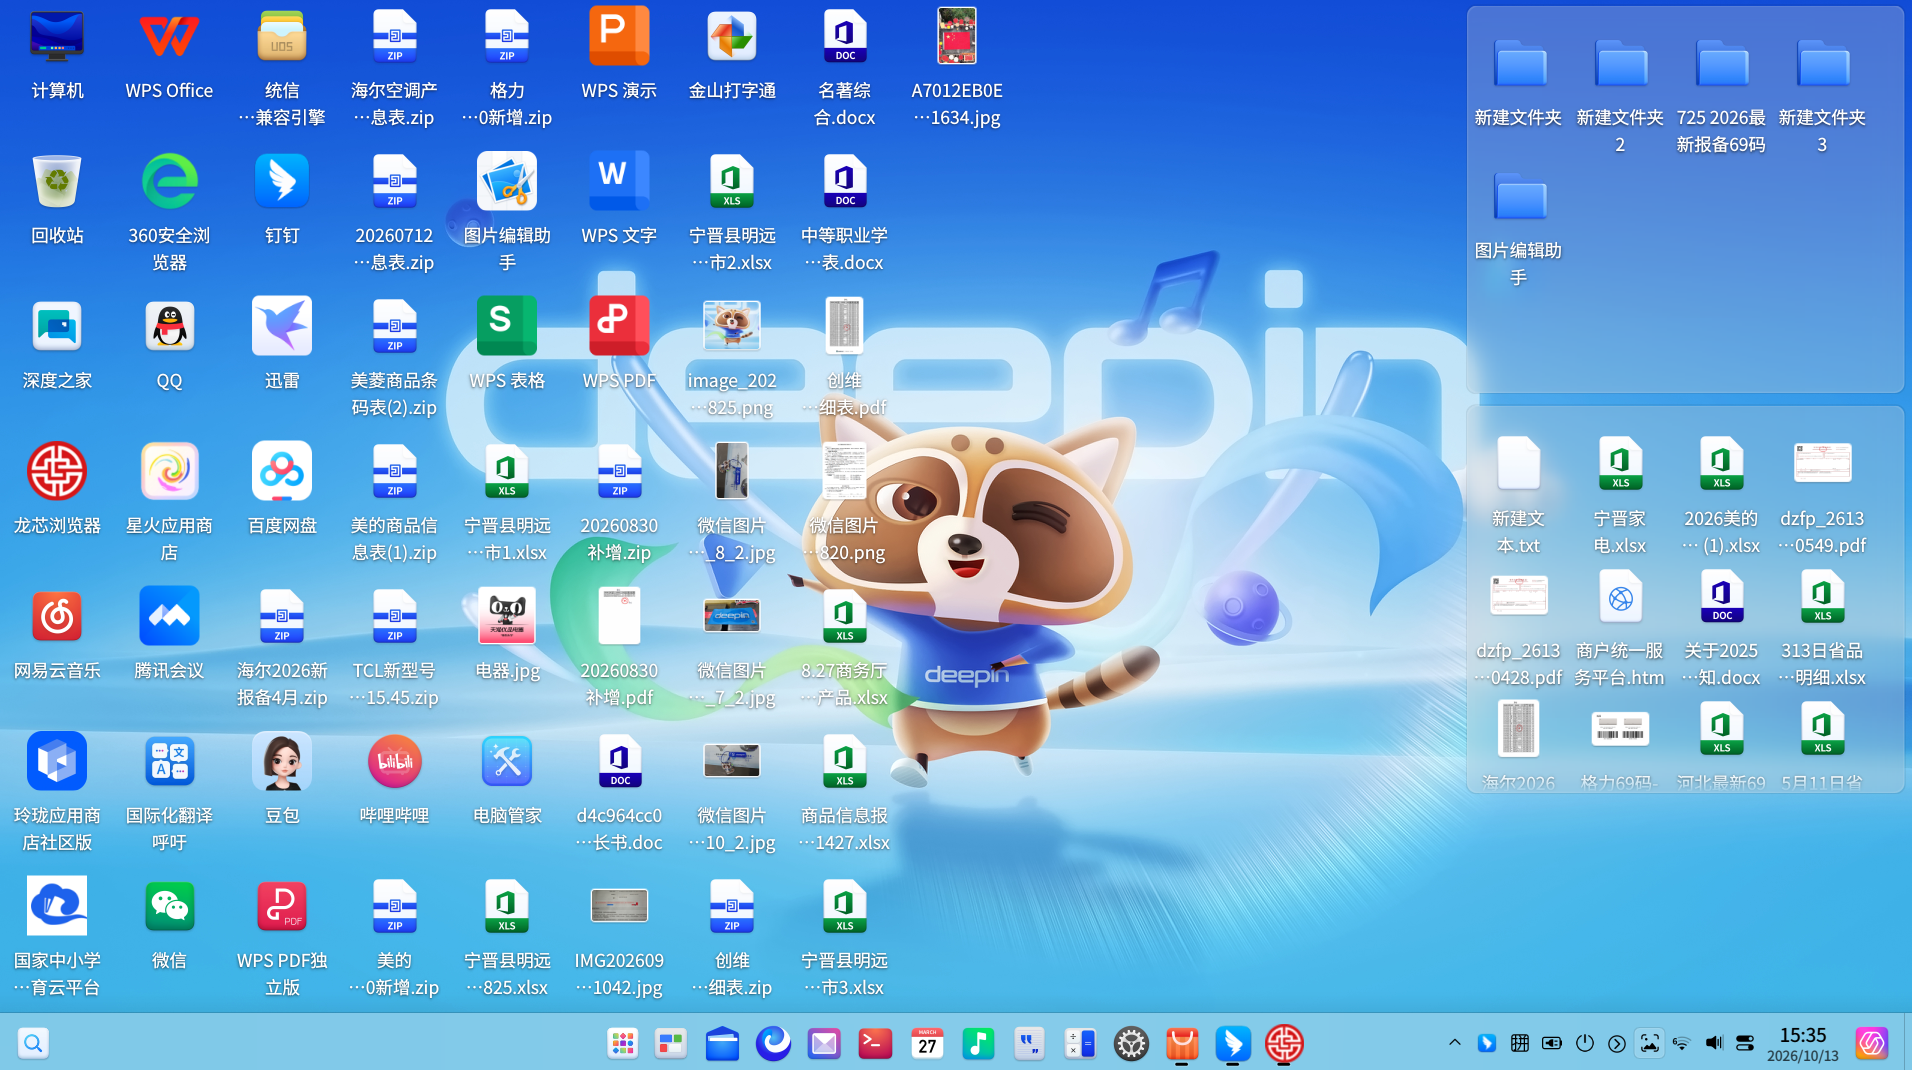
Task: Open system settings gear in the taskbar
Action: pyautogui.click(x=1131, y=1043)
